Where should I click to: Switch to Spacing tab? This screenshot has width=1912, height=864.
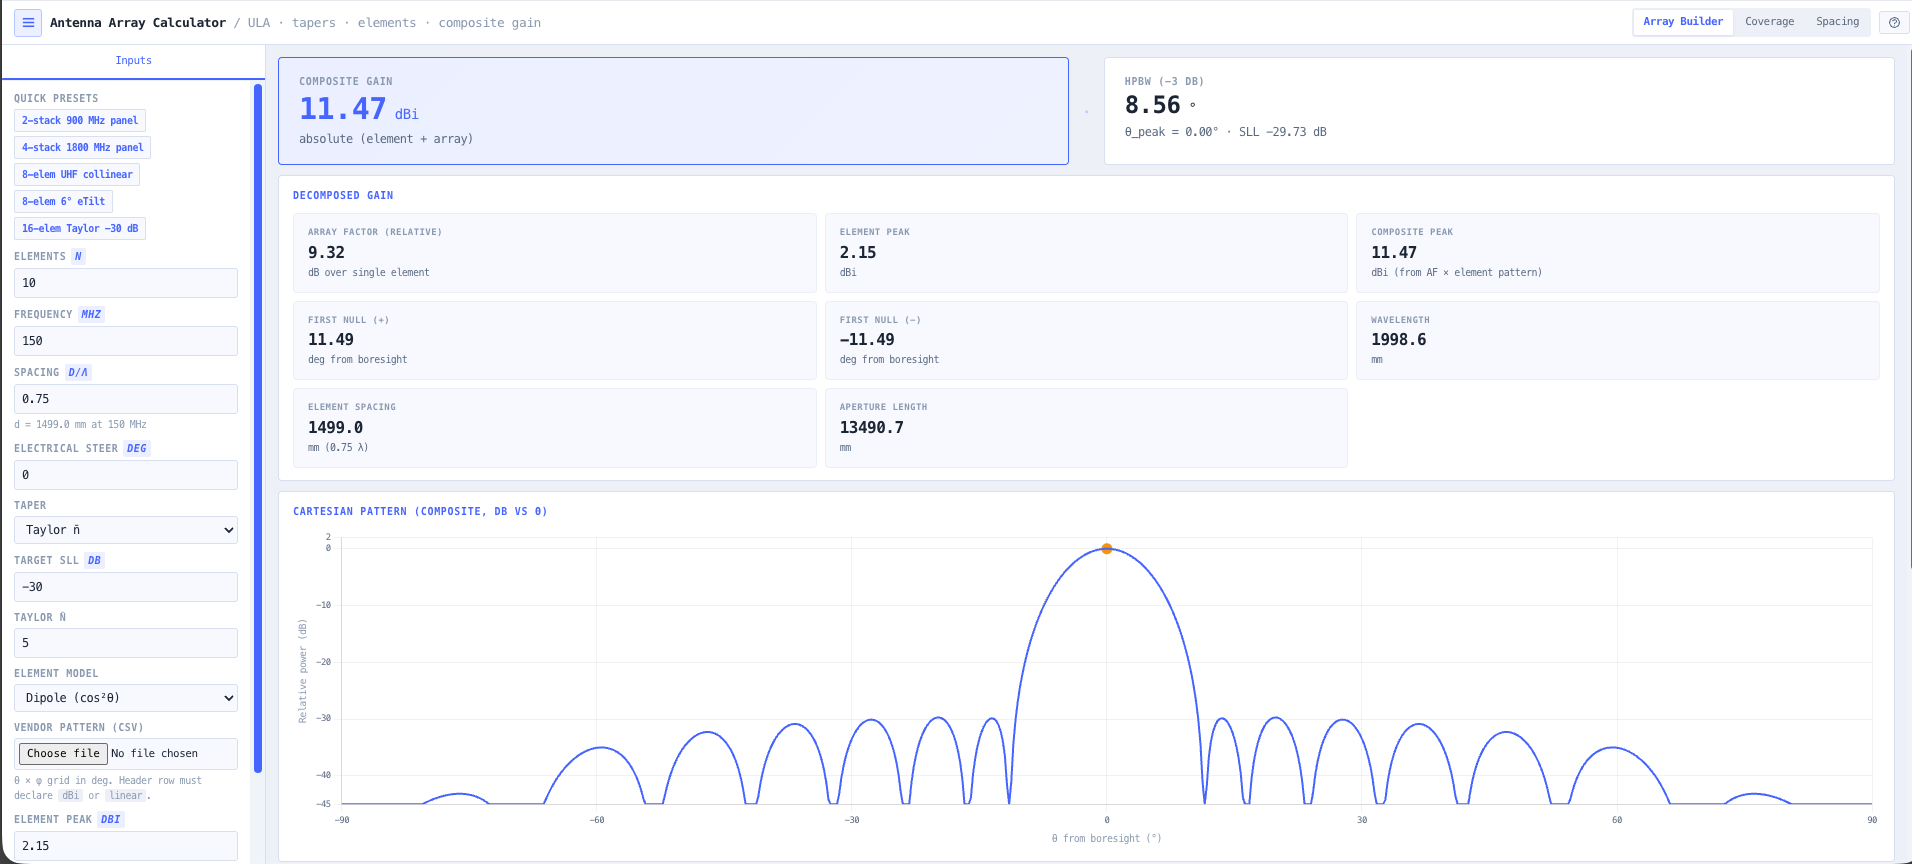click(x=1837, y=22)
